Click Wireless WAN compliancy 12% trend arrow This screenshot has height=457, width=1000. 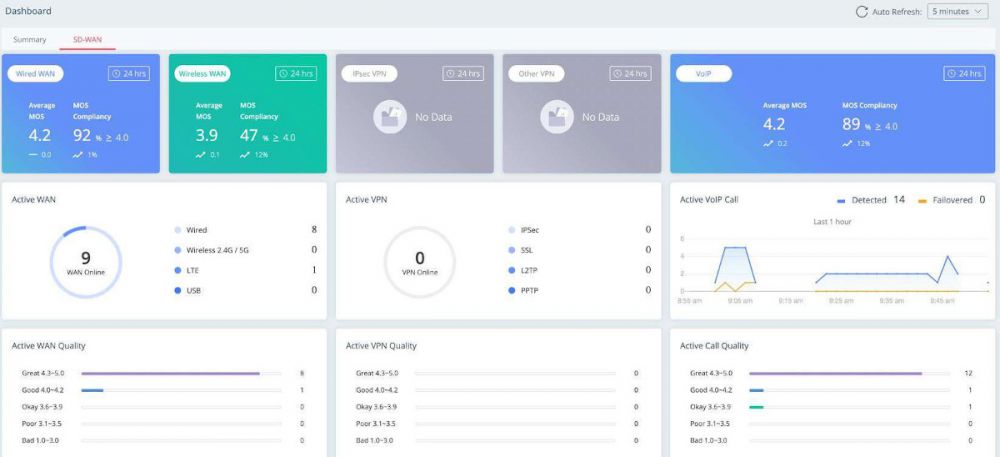(245, 155)
